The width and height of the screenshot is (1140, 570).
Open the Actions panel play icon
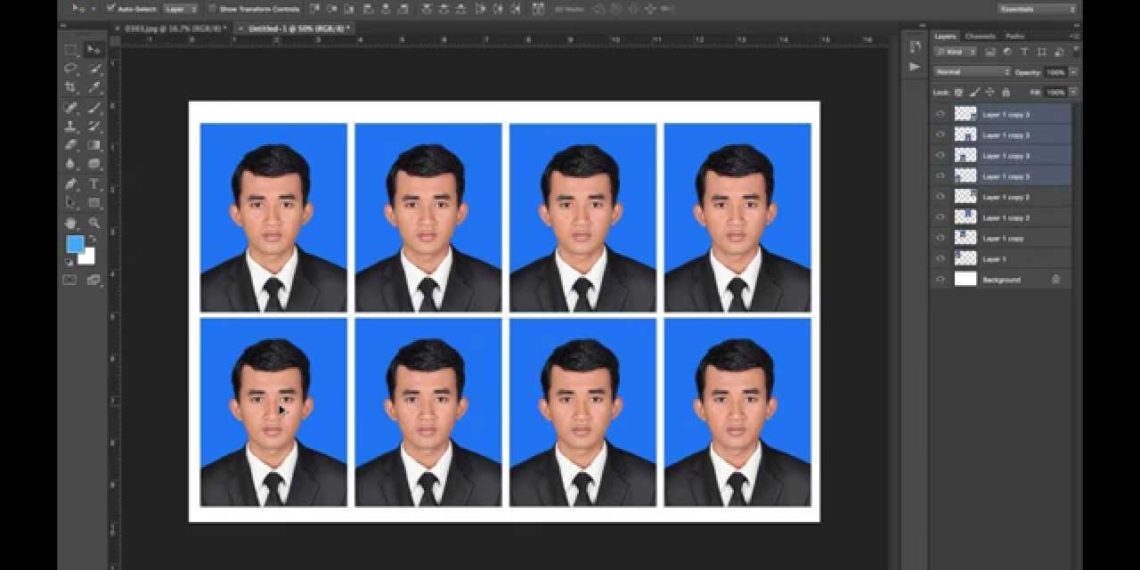coord(915,67)
